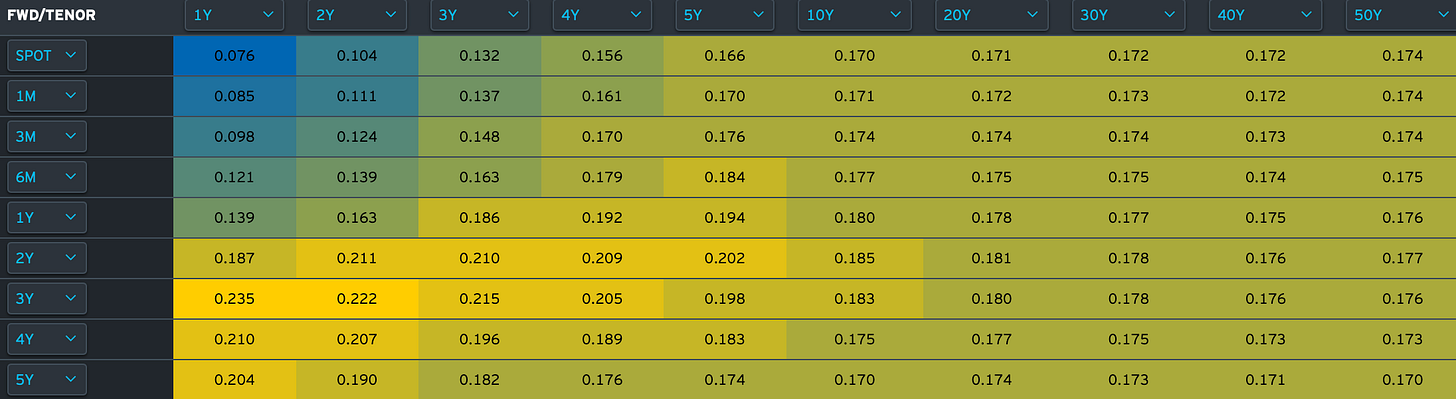Select the 0.192 cell in 1Y row

pos(603,218)
